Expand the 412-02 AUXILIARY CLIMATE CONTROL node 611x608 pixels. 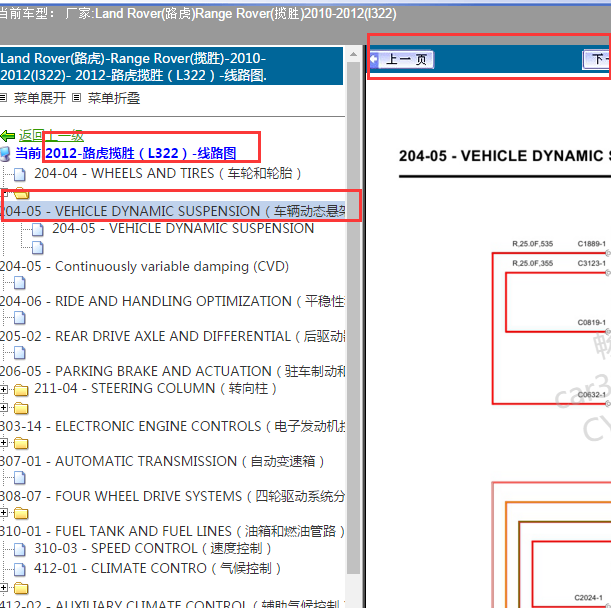[x=4, y=587]
